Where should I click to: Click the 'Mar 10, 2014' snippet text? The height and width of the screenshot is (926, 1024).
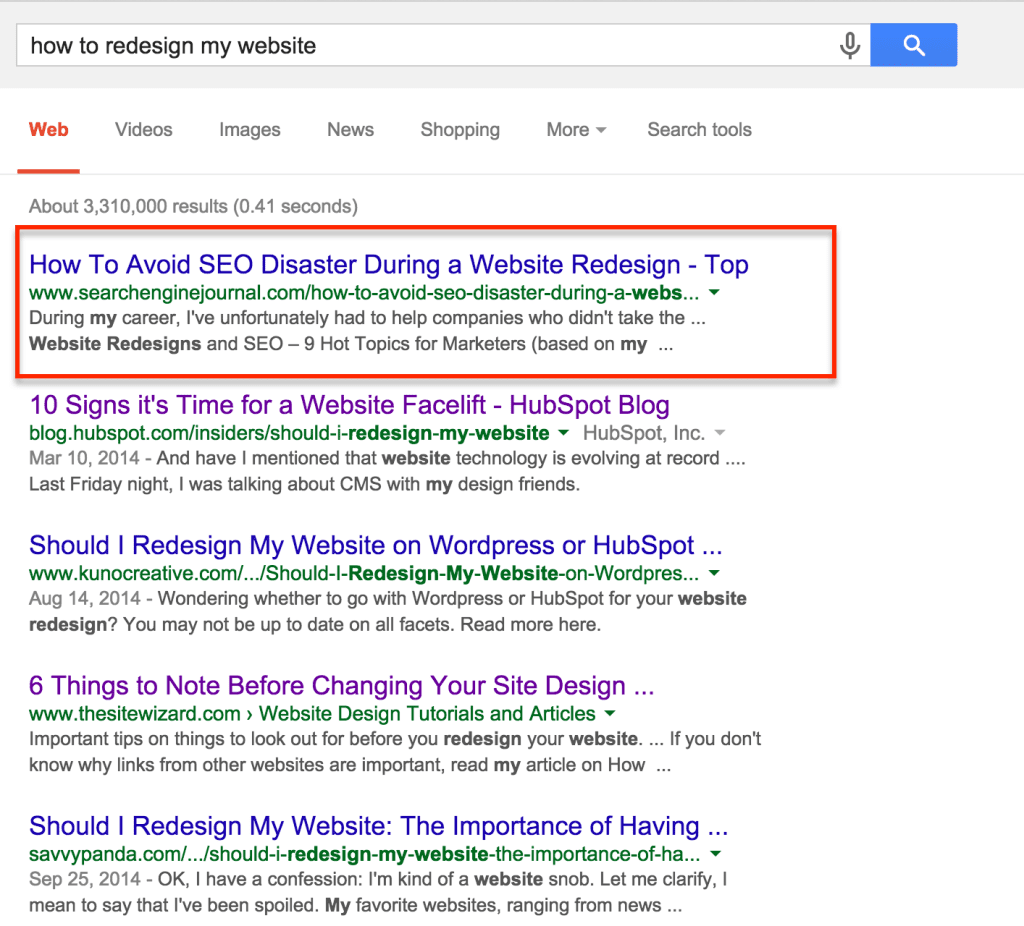coord(84,458)
